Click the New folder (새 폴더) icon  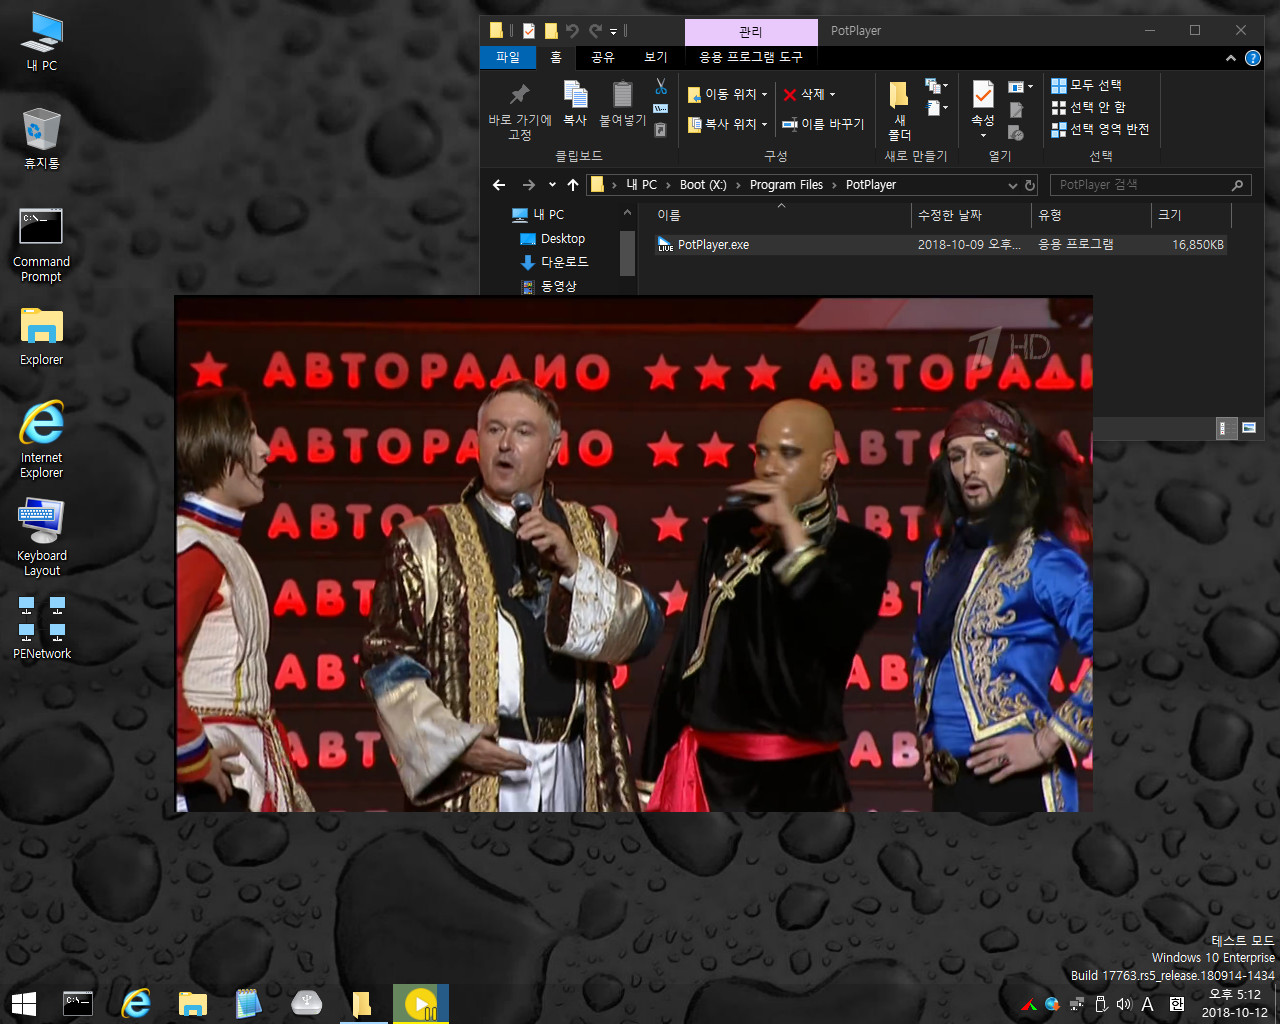(x=899, y=96)
